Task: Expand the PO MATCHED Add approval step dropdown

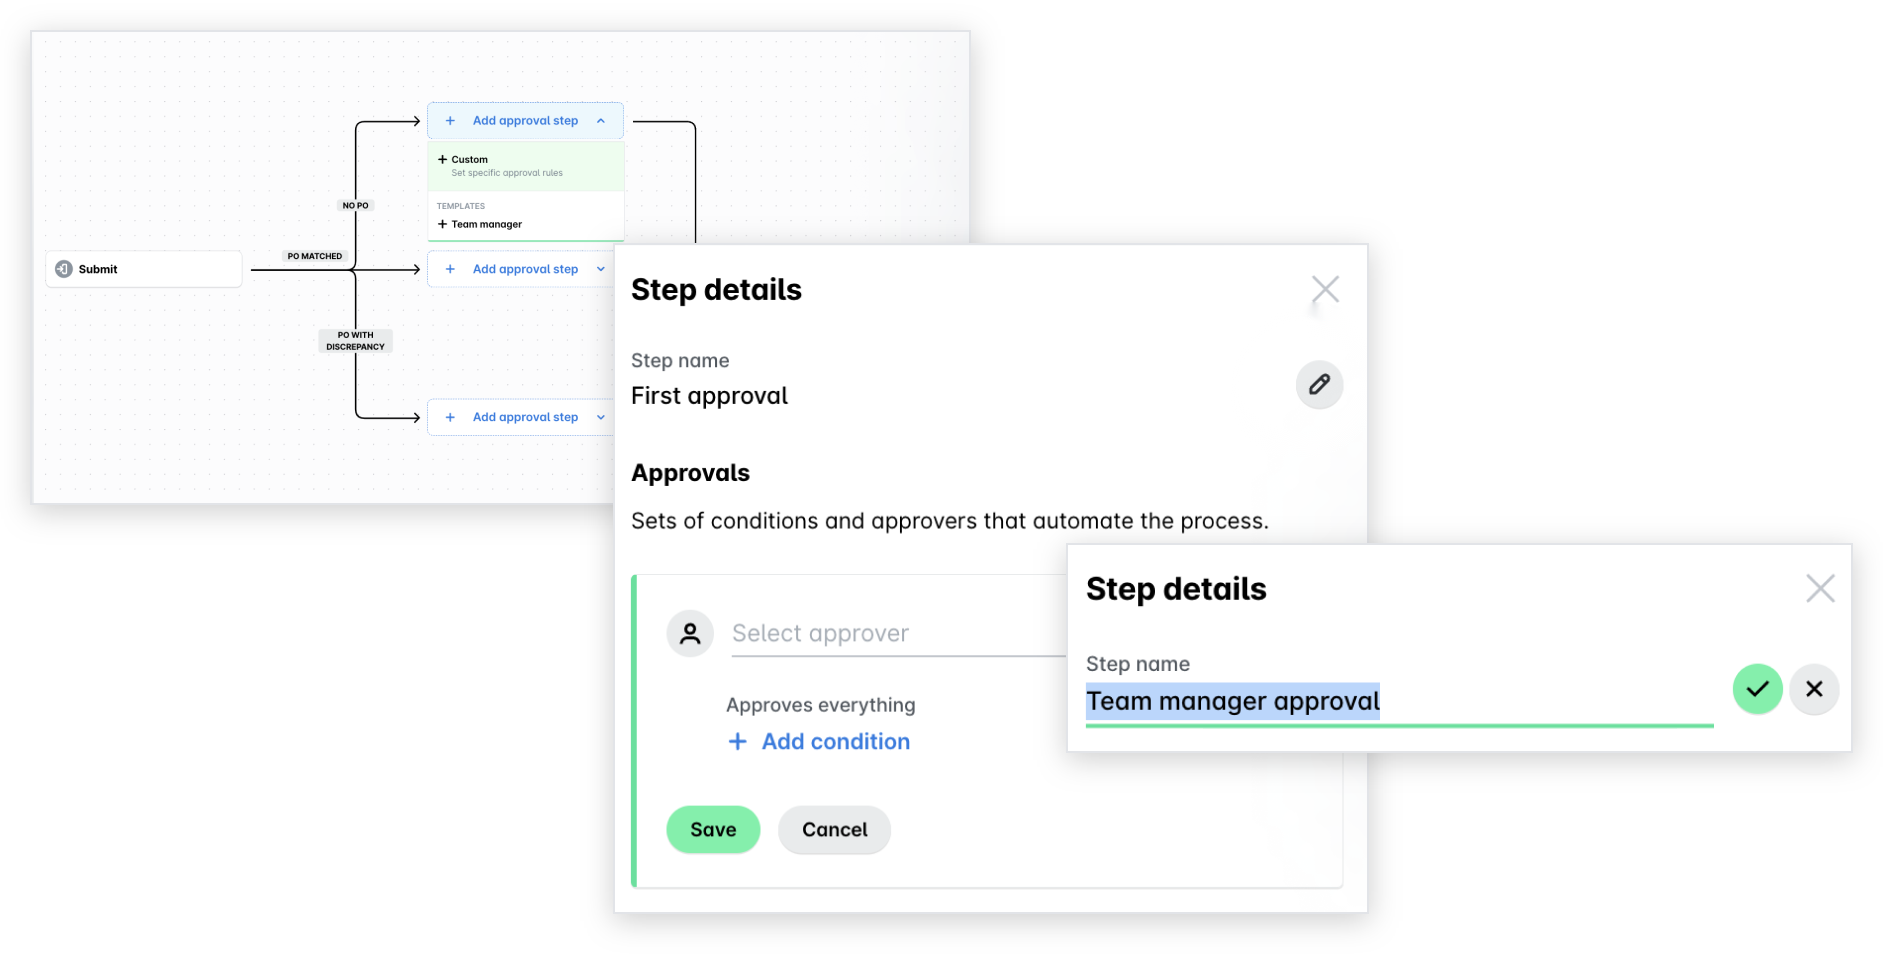Action: (x=601, y=269)
